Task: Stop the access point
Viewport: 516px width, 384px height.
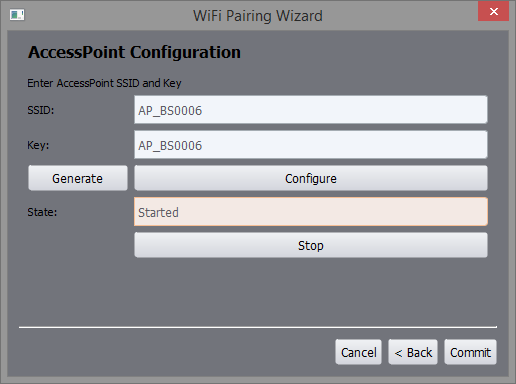Action: coord(311,245)
